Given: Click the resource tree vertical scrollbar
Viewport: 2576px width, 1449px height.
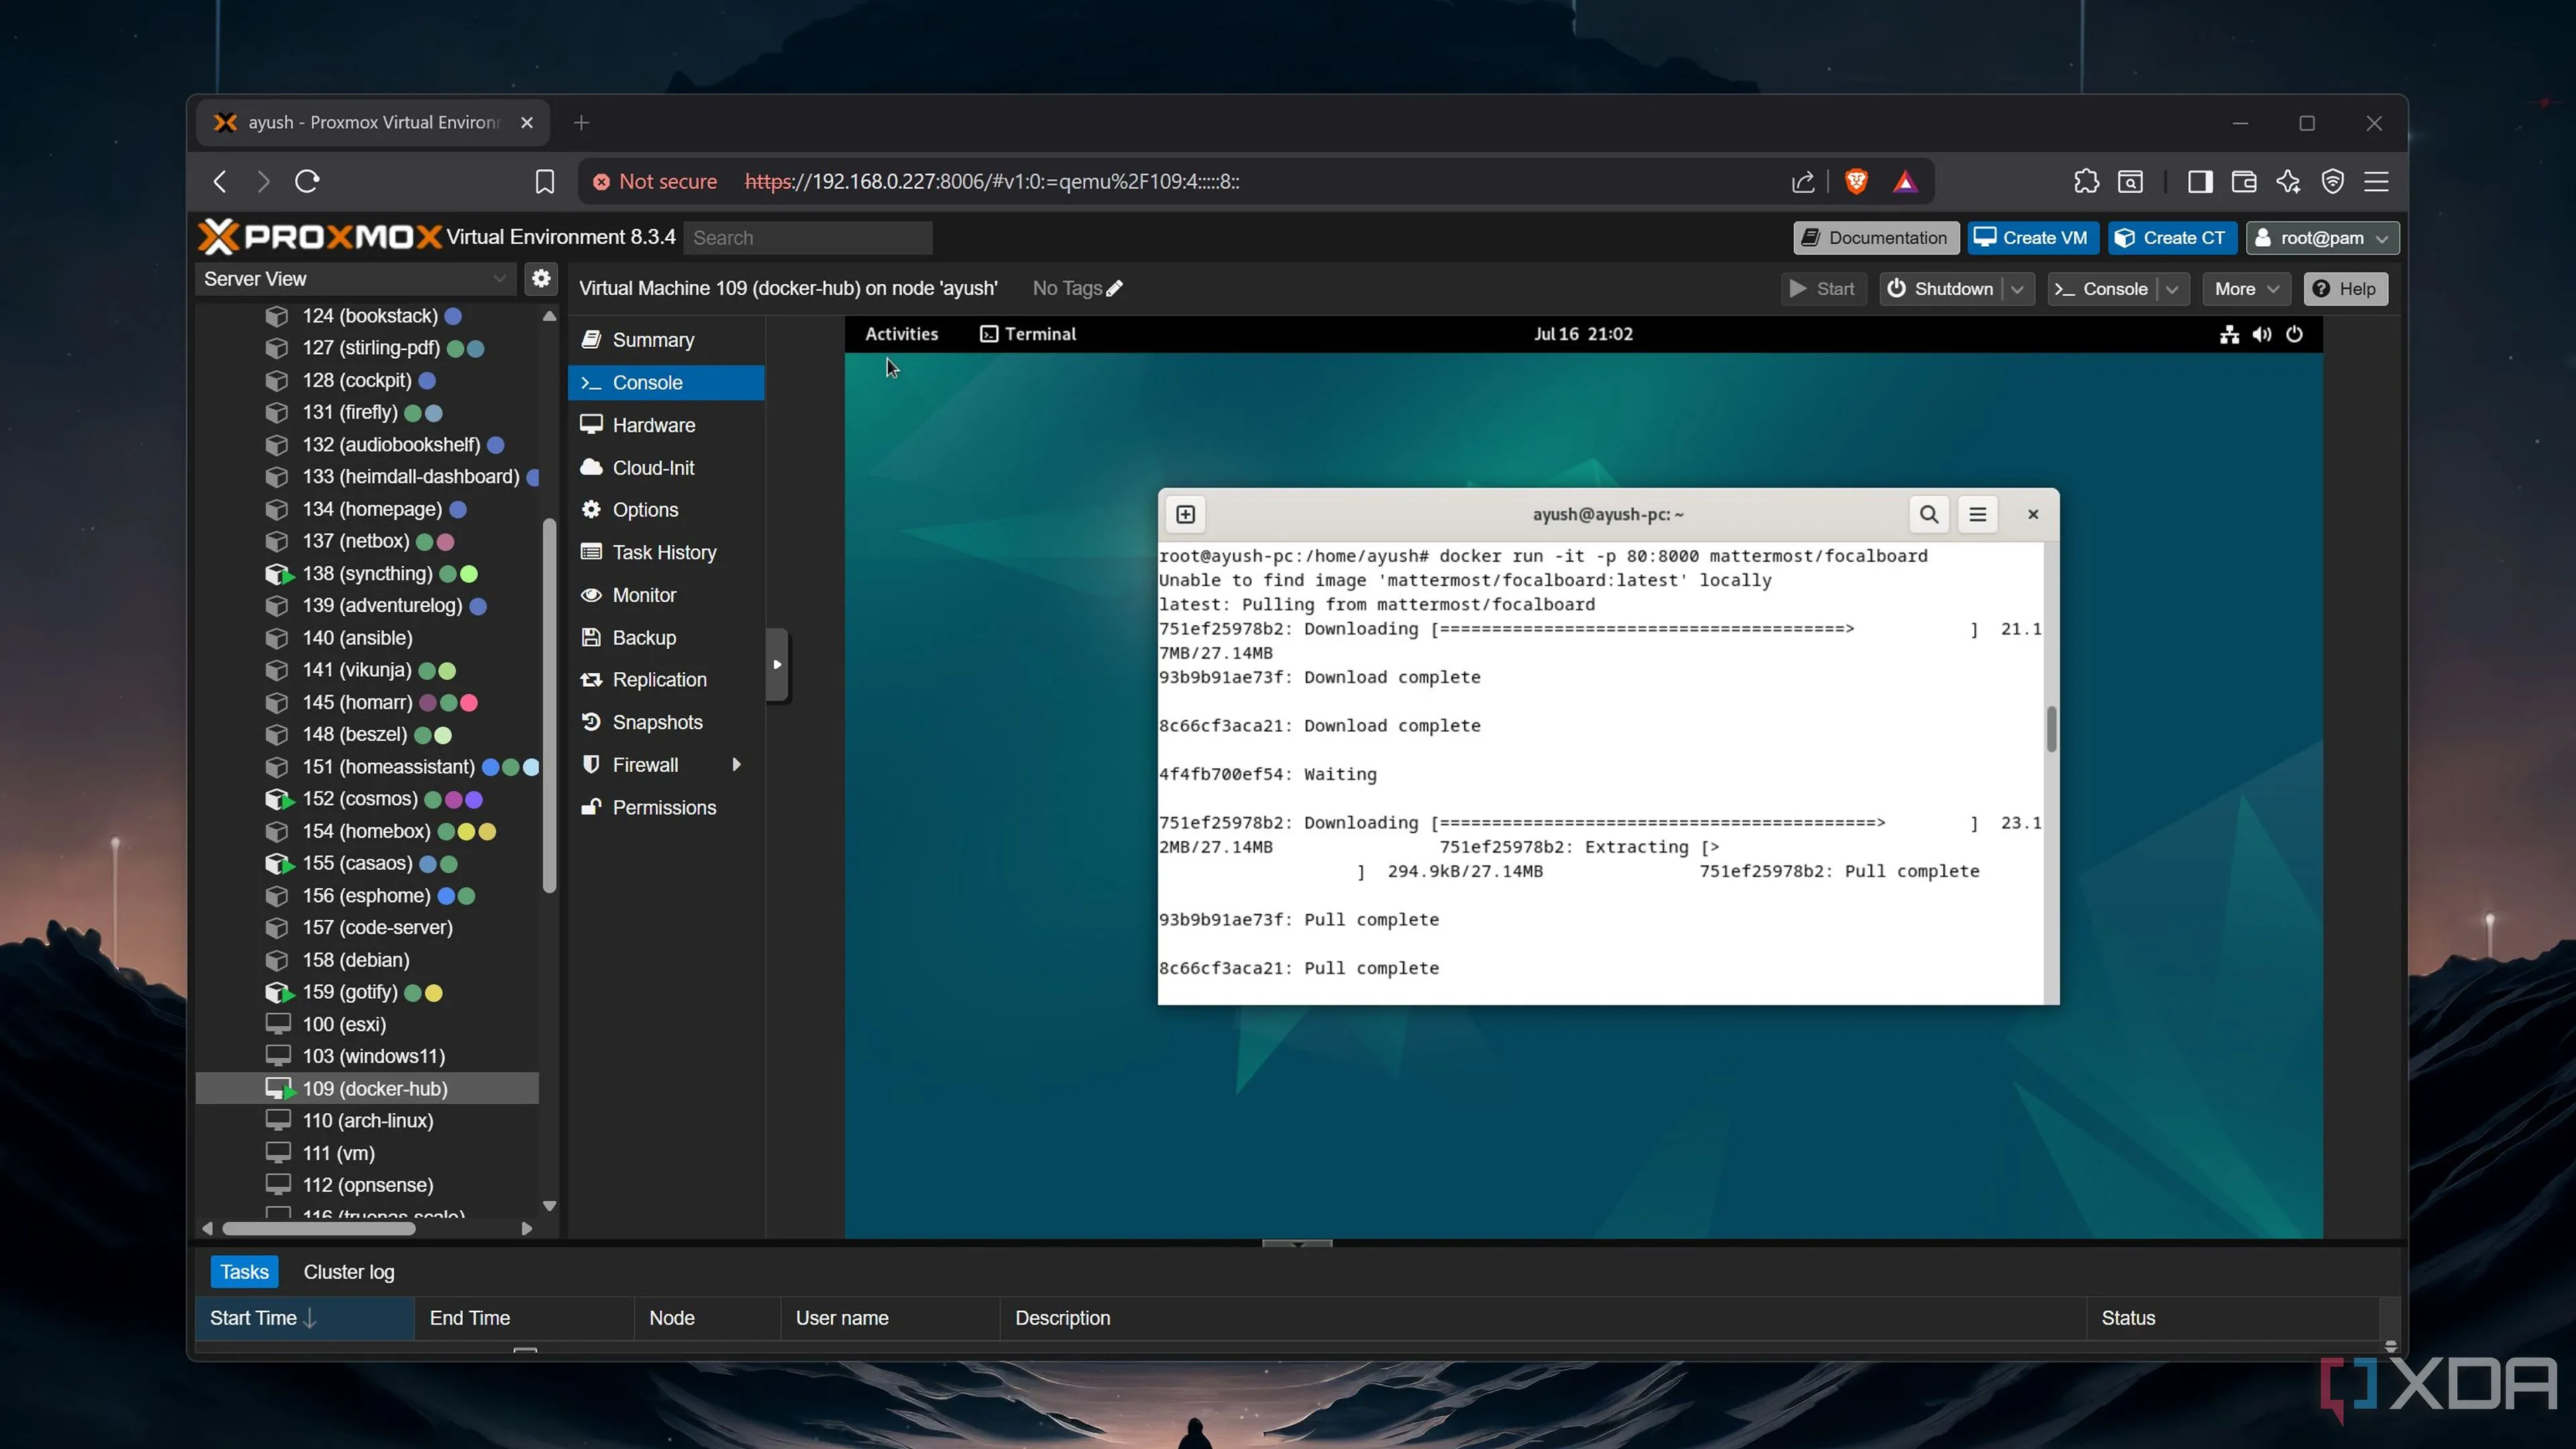Looking at the screenshot, I should tap(549, 705).
